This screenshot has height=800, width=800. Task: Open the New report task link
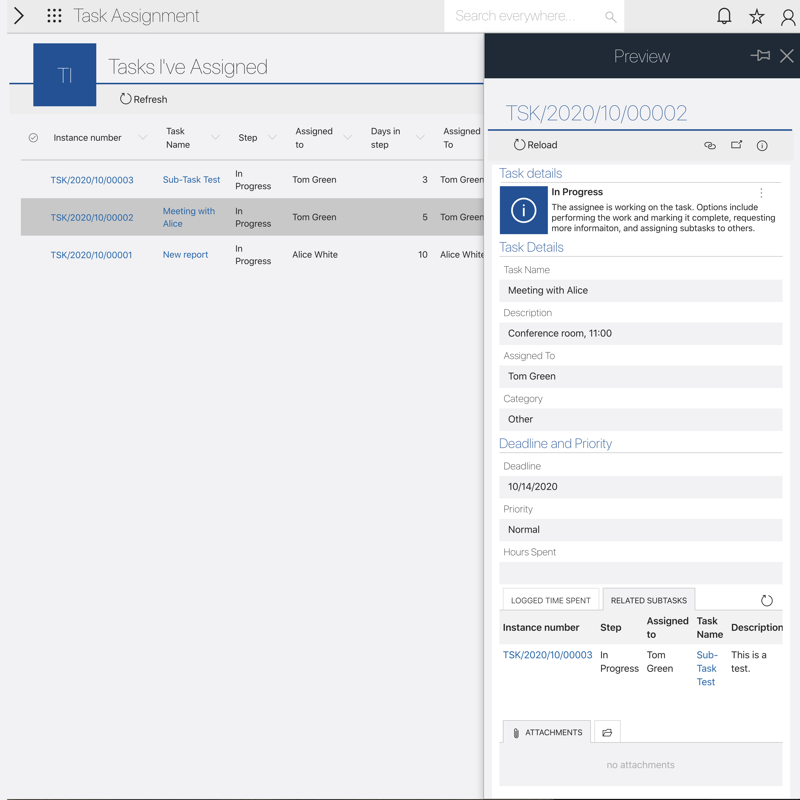click(185, 255)
